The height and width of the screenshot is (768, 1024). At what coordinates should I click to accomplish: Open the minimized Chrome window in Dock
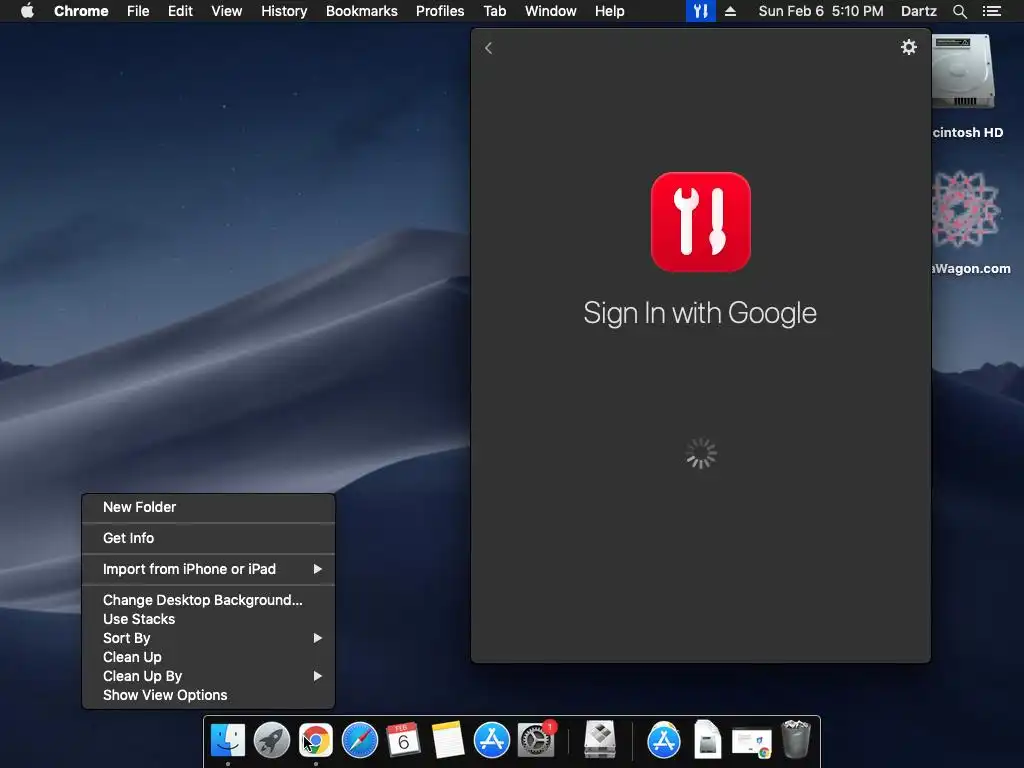752,743
